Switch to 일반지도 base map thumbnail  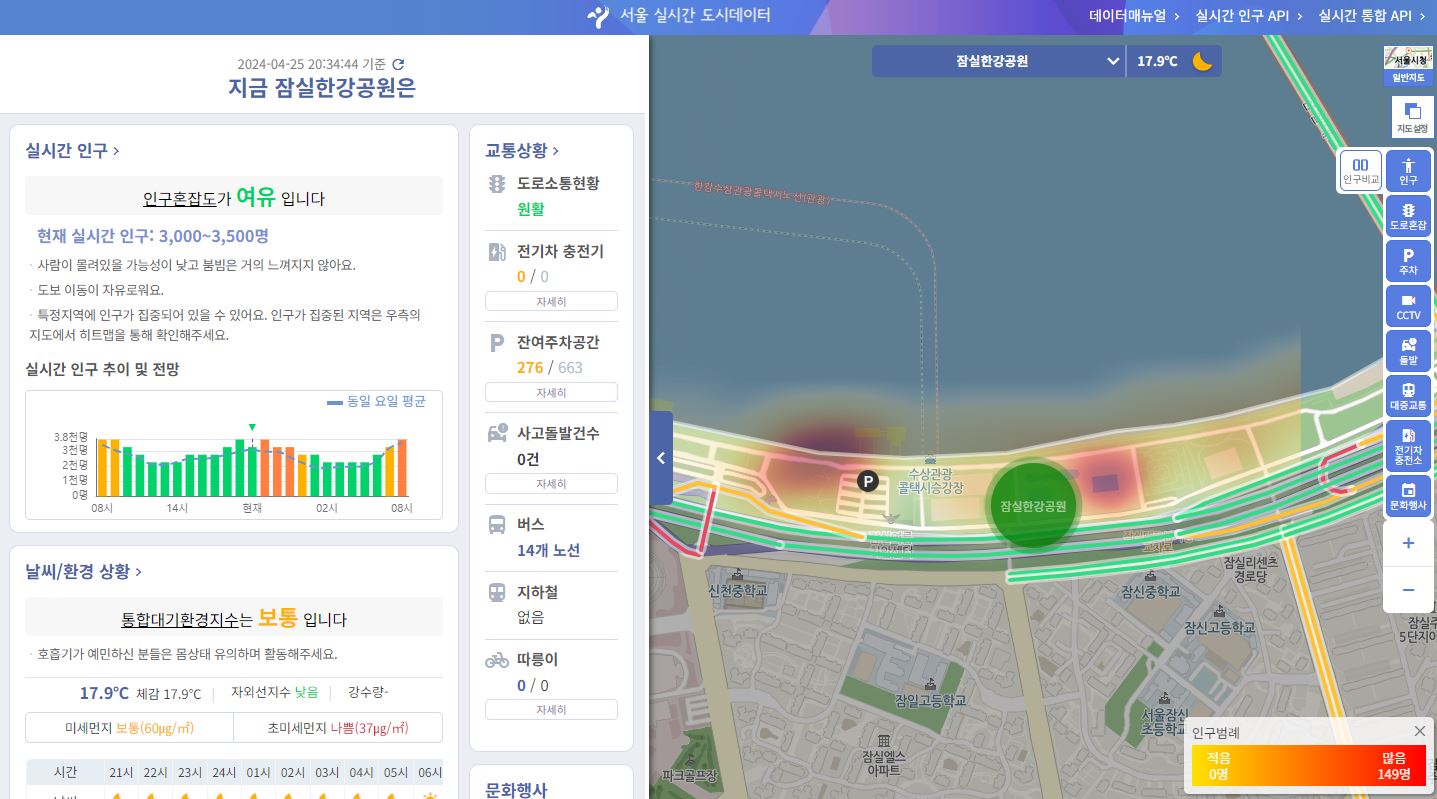[1408, 65]
